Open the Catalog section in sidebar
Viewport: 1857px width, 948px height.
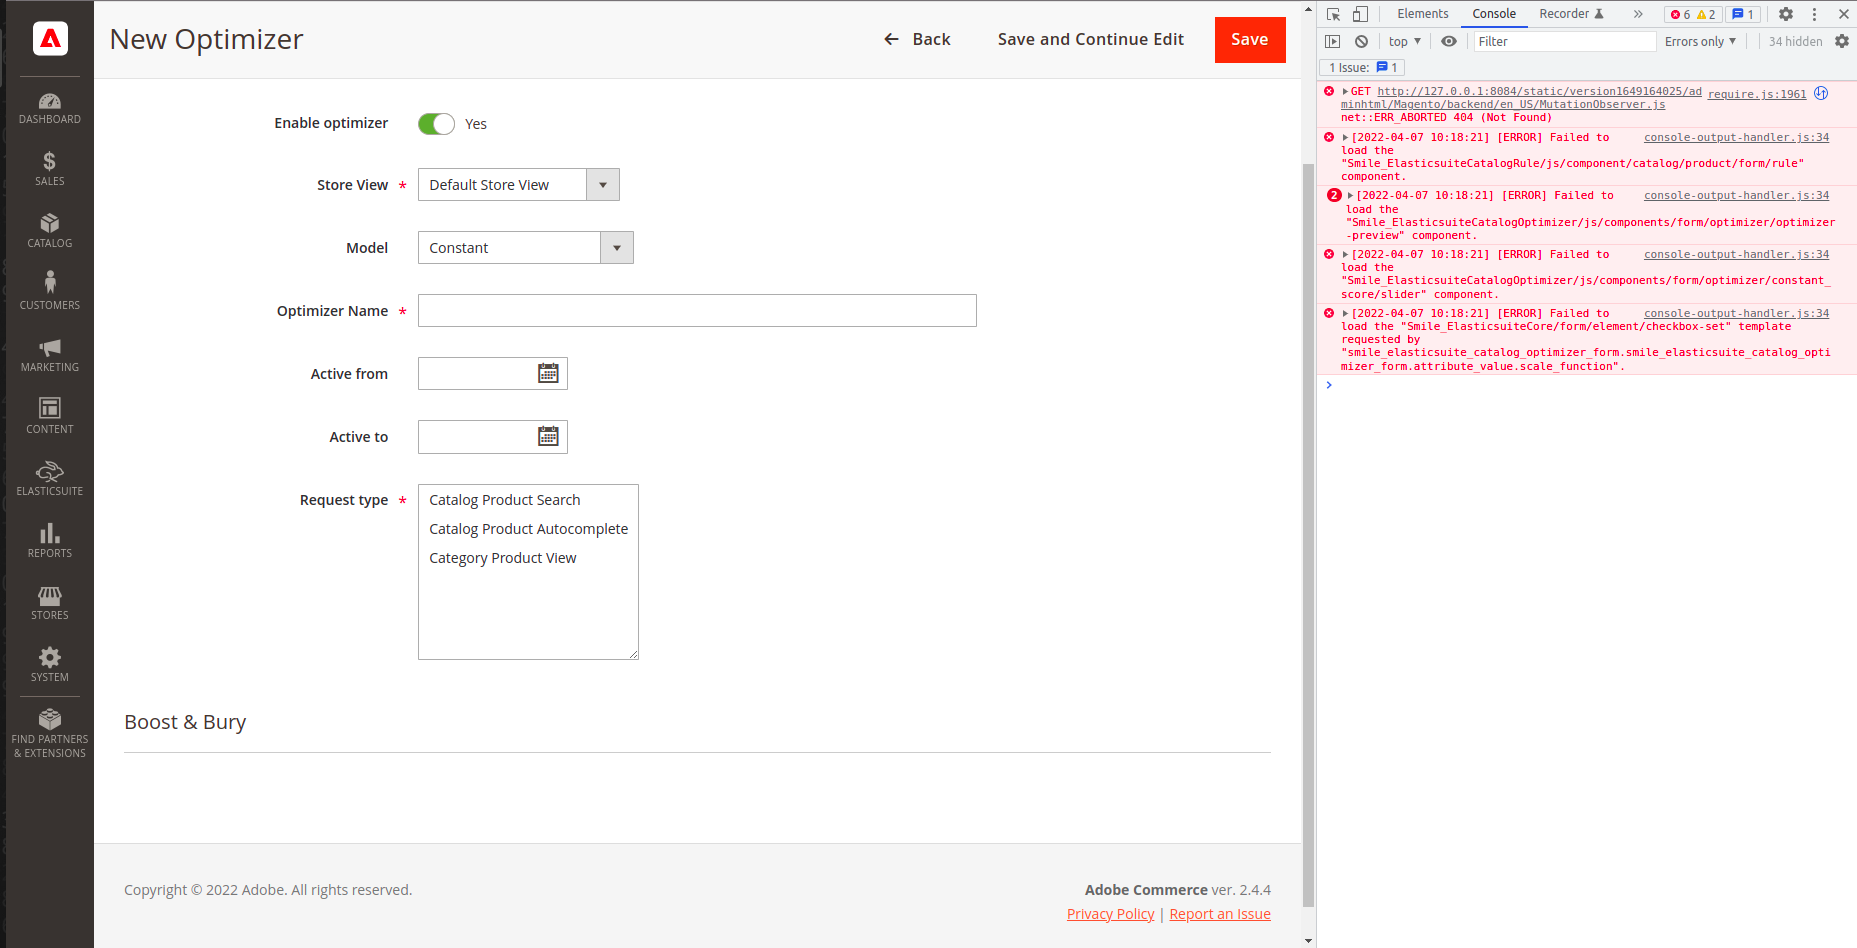pos(49,230)
